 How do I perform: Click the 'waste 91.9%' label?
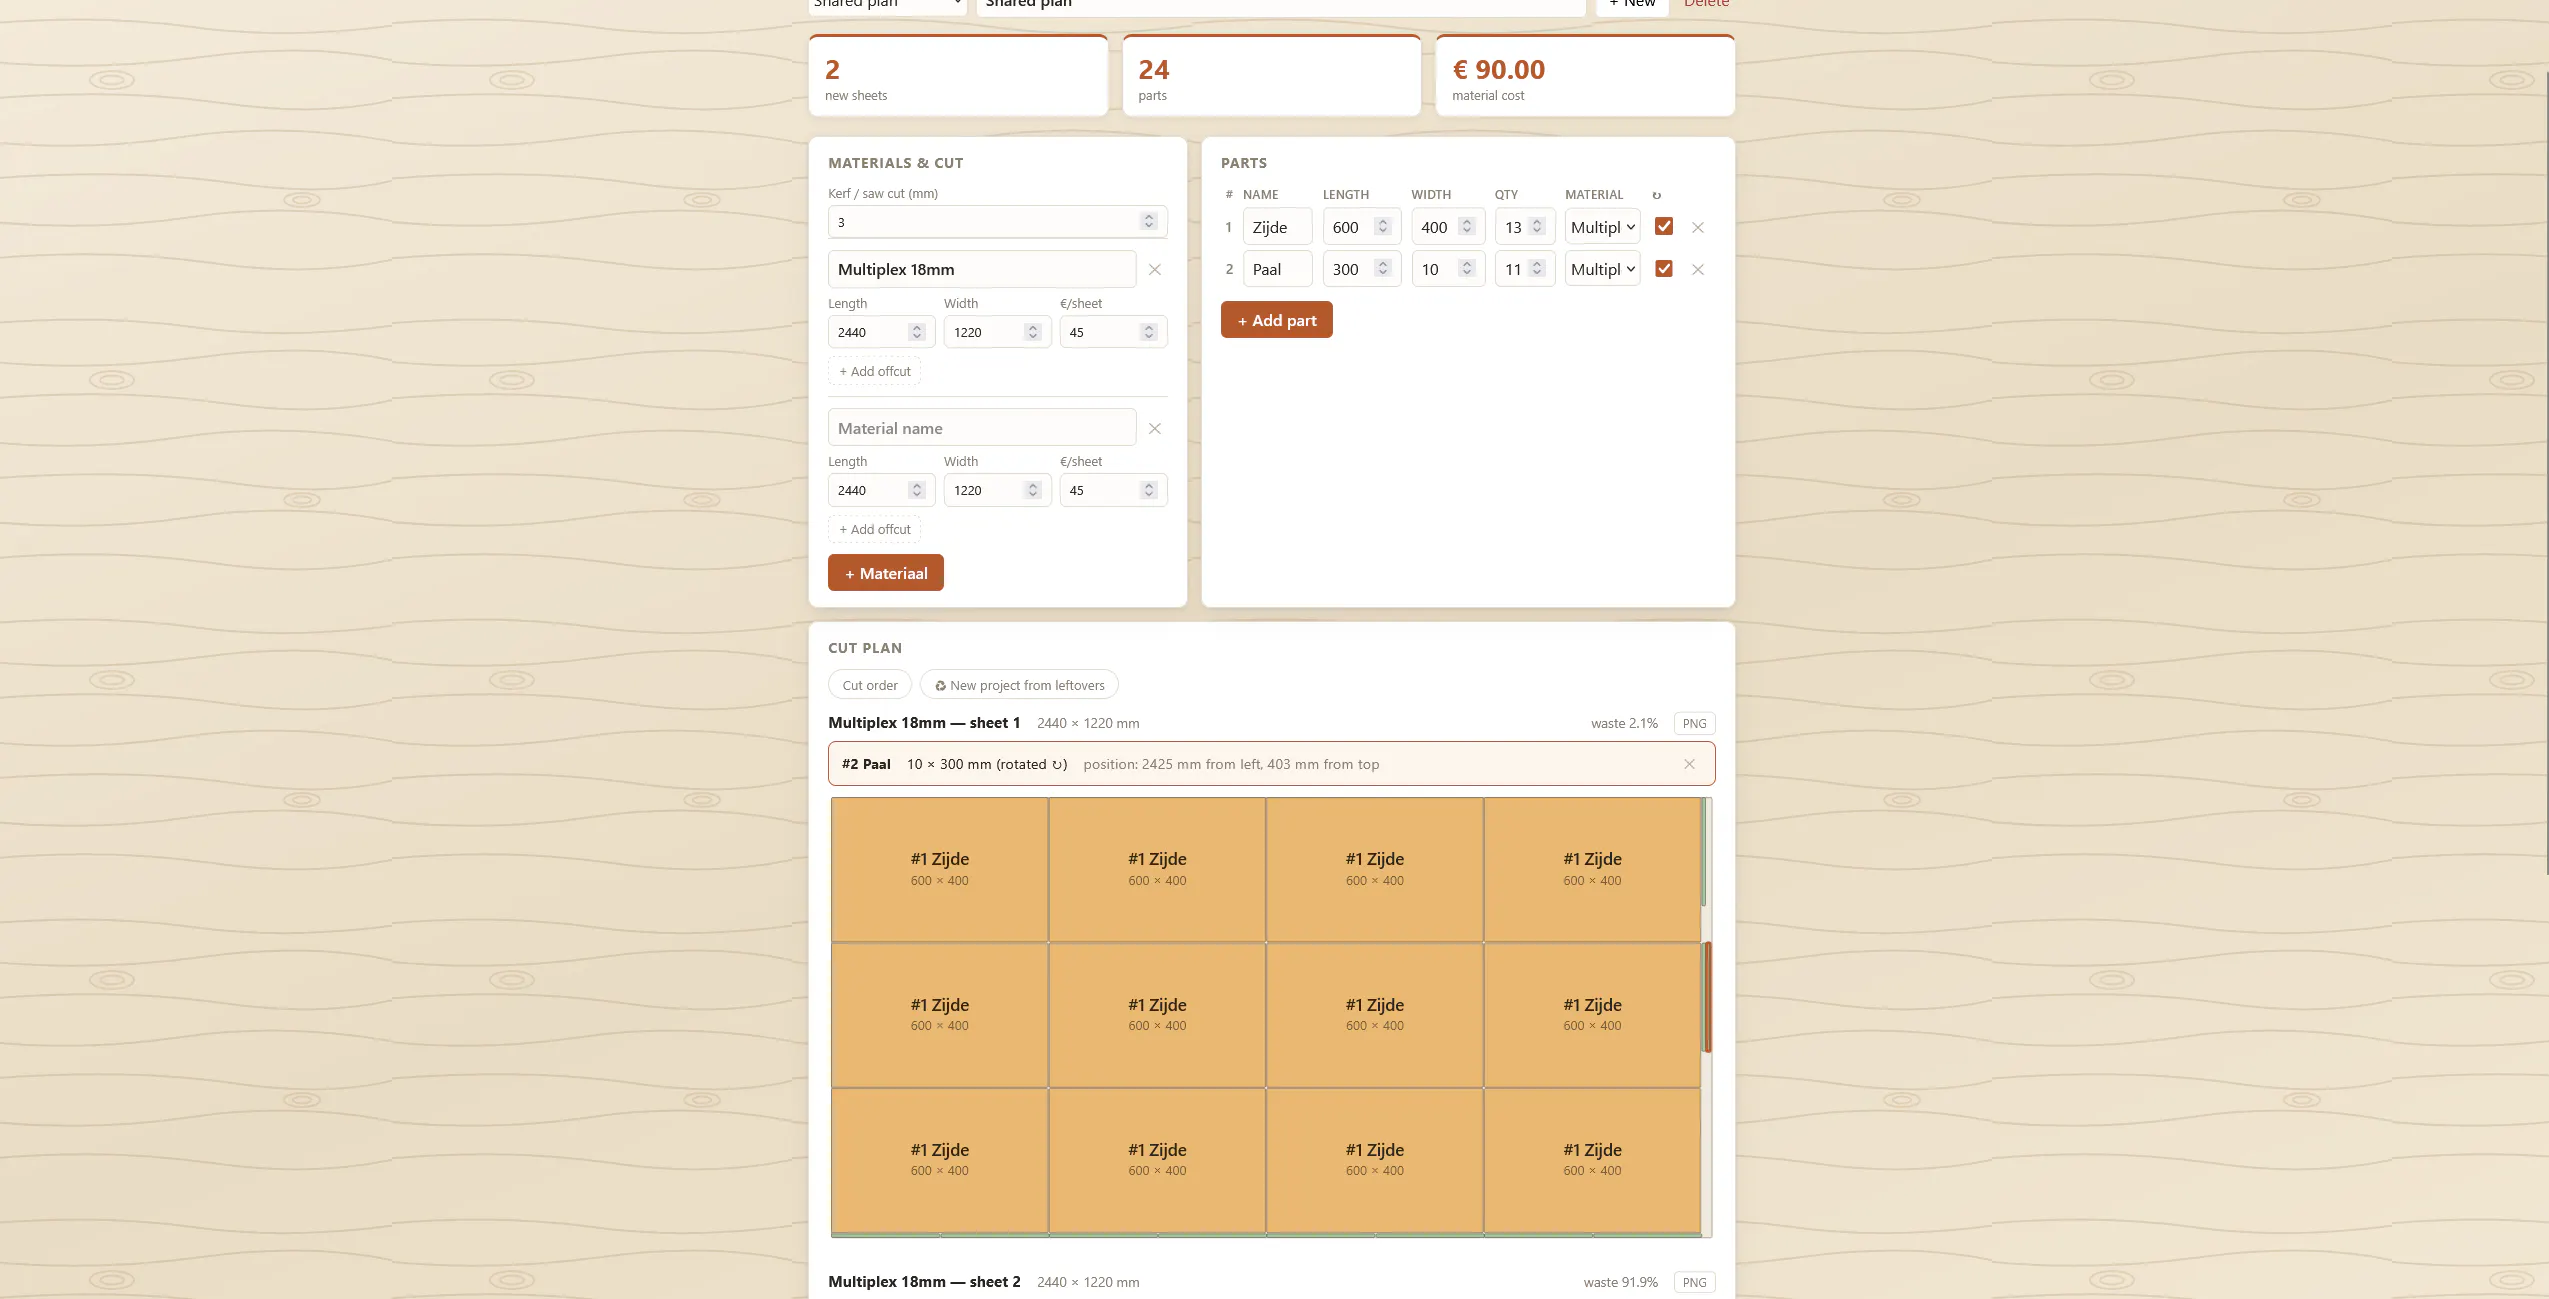[1620, 1282]
